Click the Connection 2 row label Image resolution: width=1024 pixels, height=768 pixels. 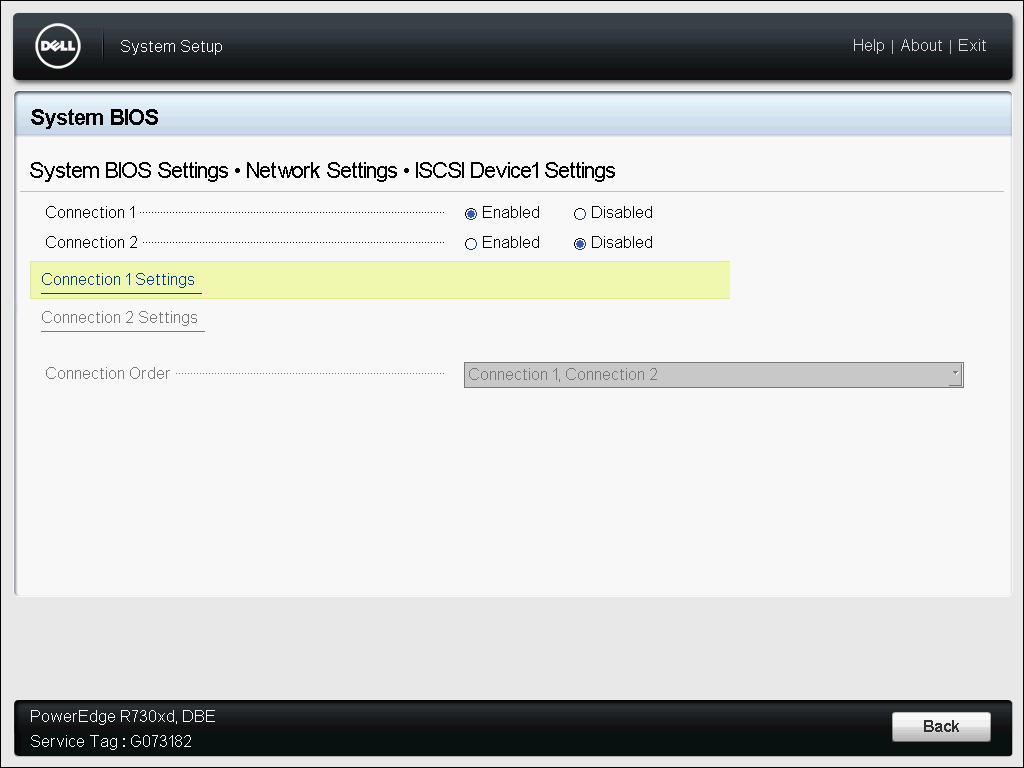click(91, 243)
